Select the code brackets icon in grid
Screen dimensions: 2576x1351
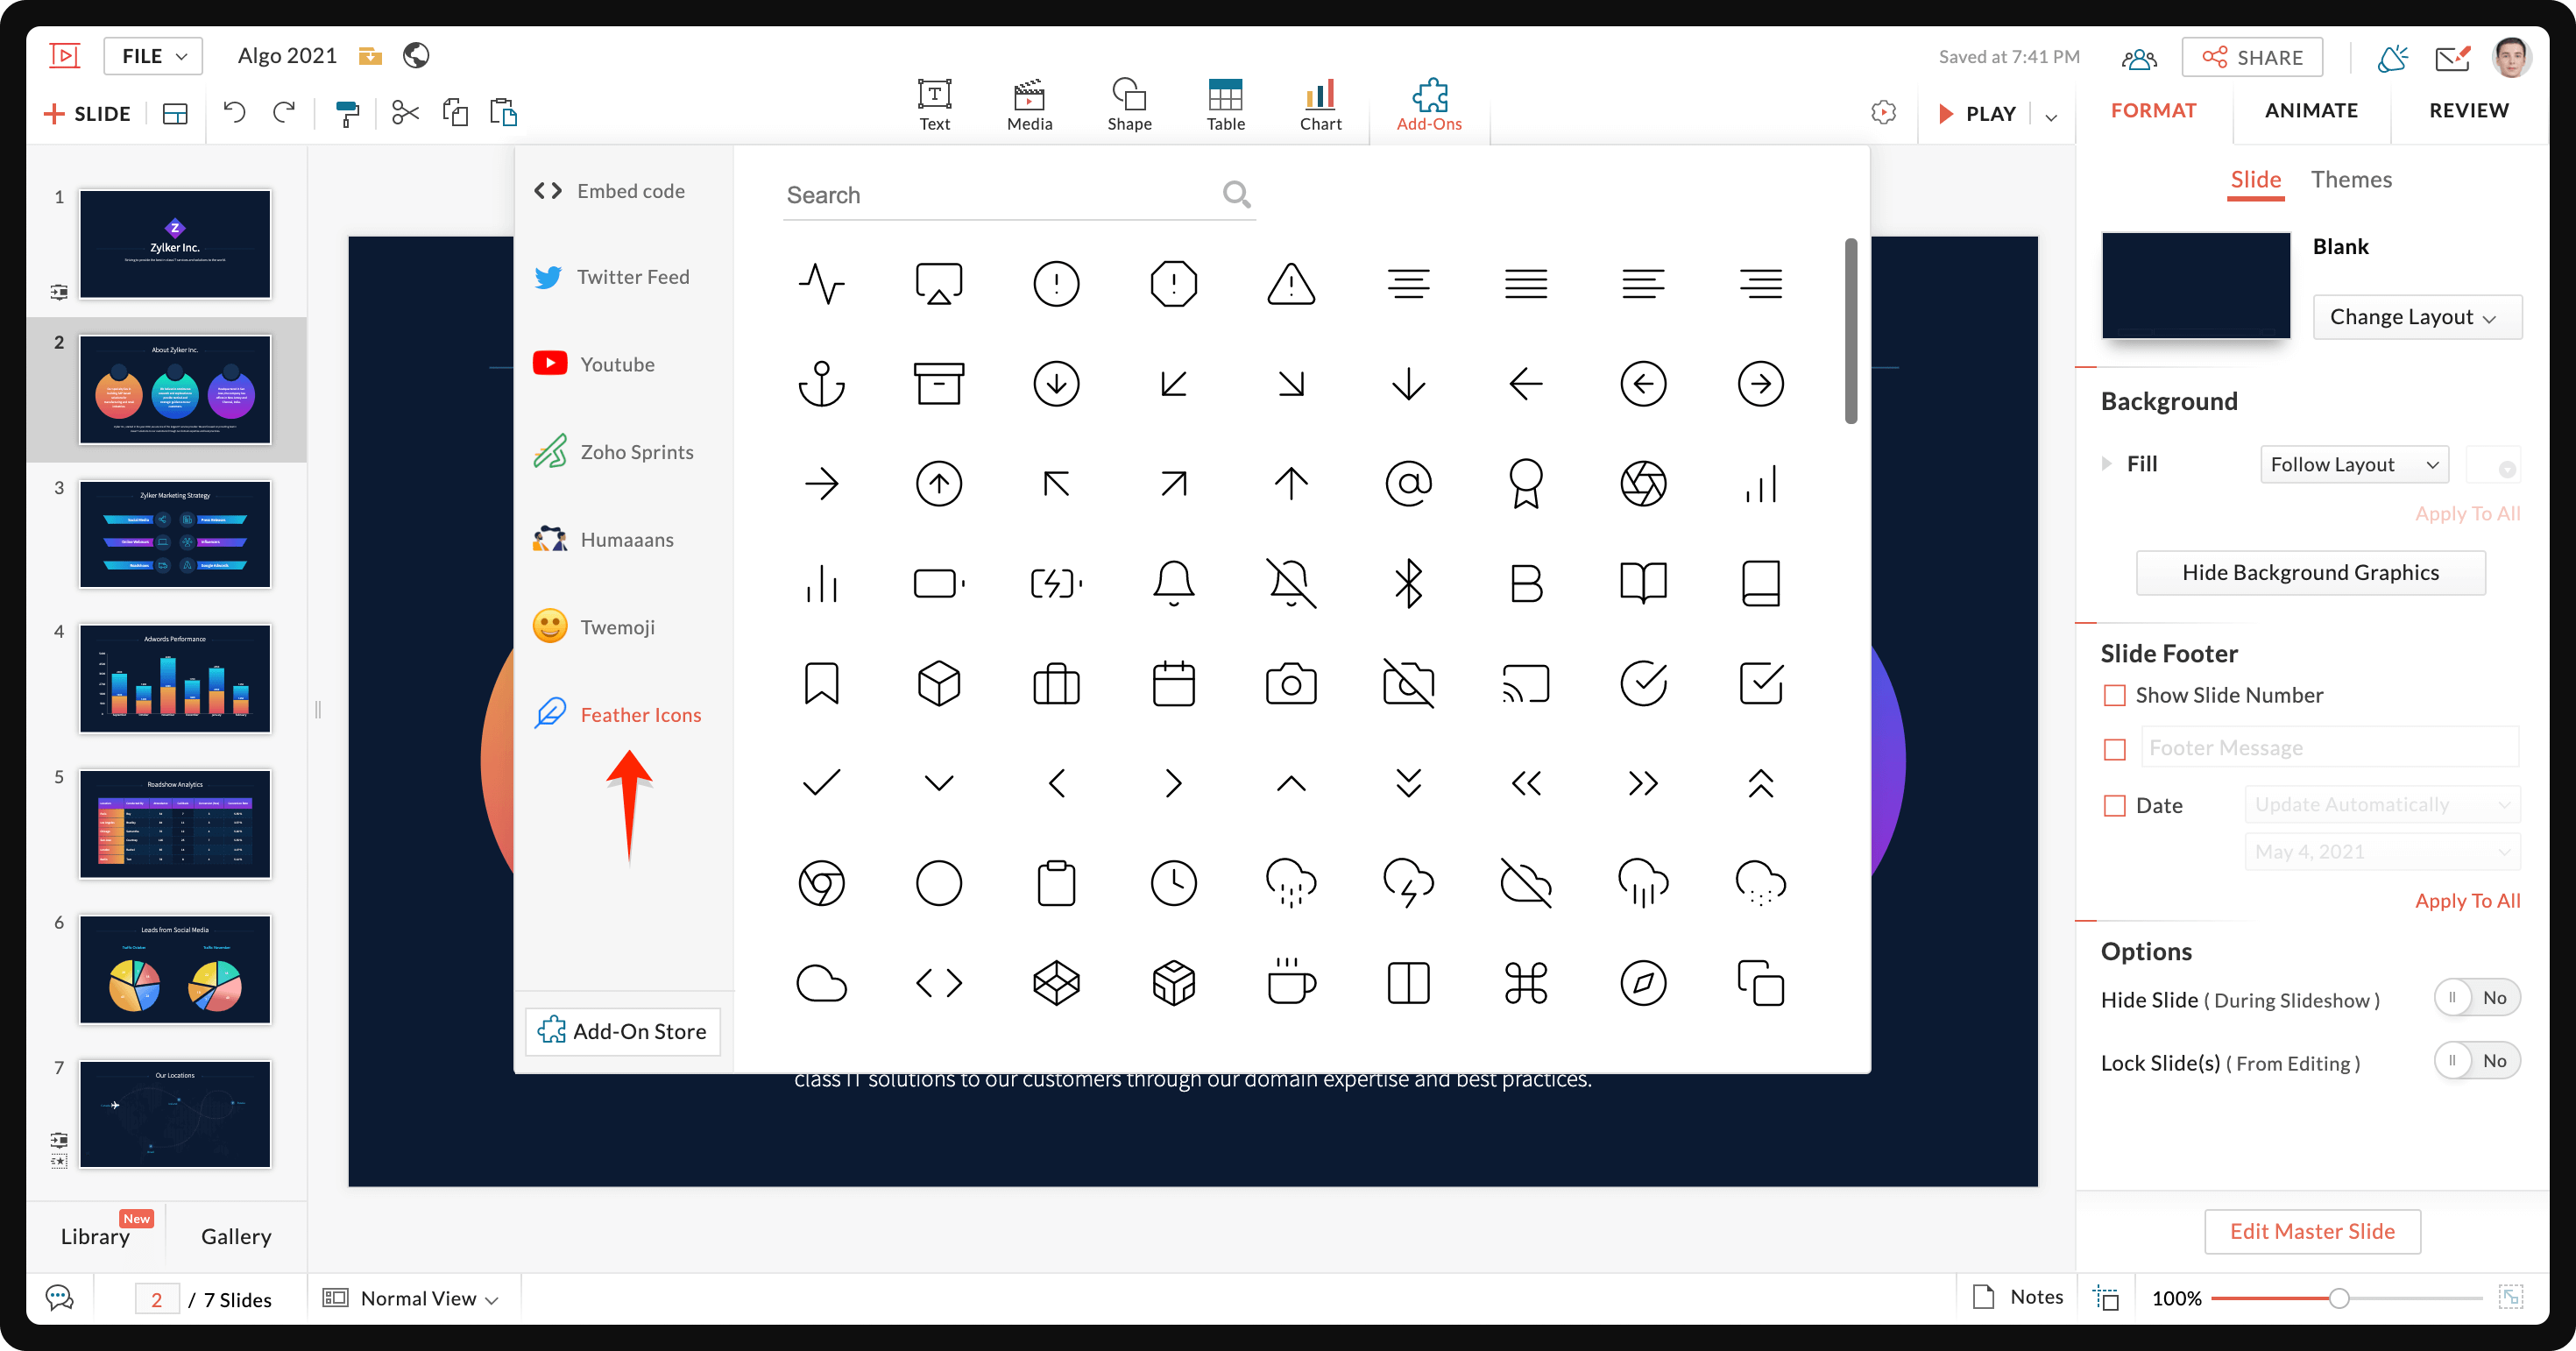coord(938,981)
